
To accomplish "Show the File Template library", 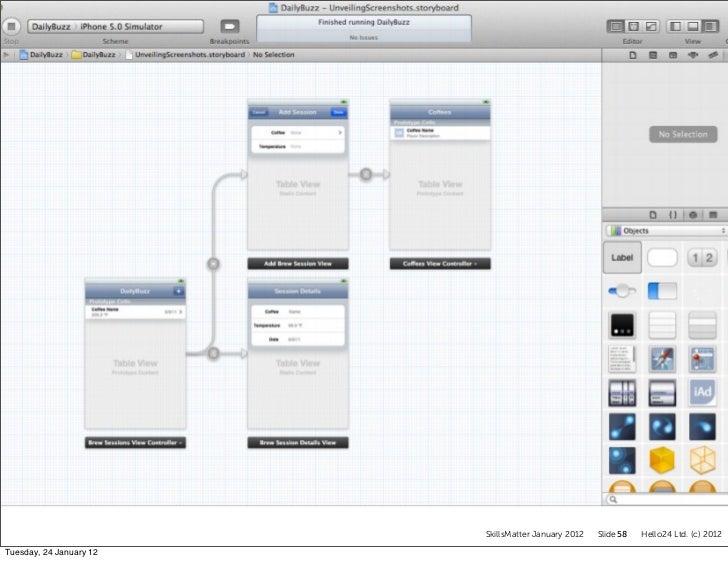I will pos(653,215).
